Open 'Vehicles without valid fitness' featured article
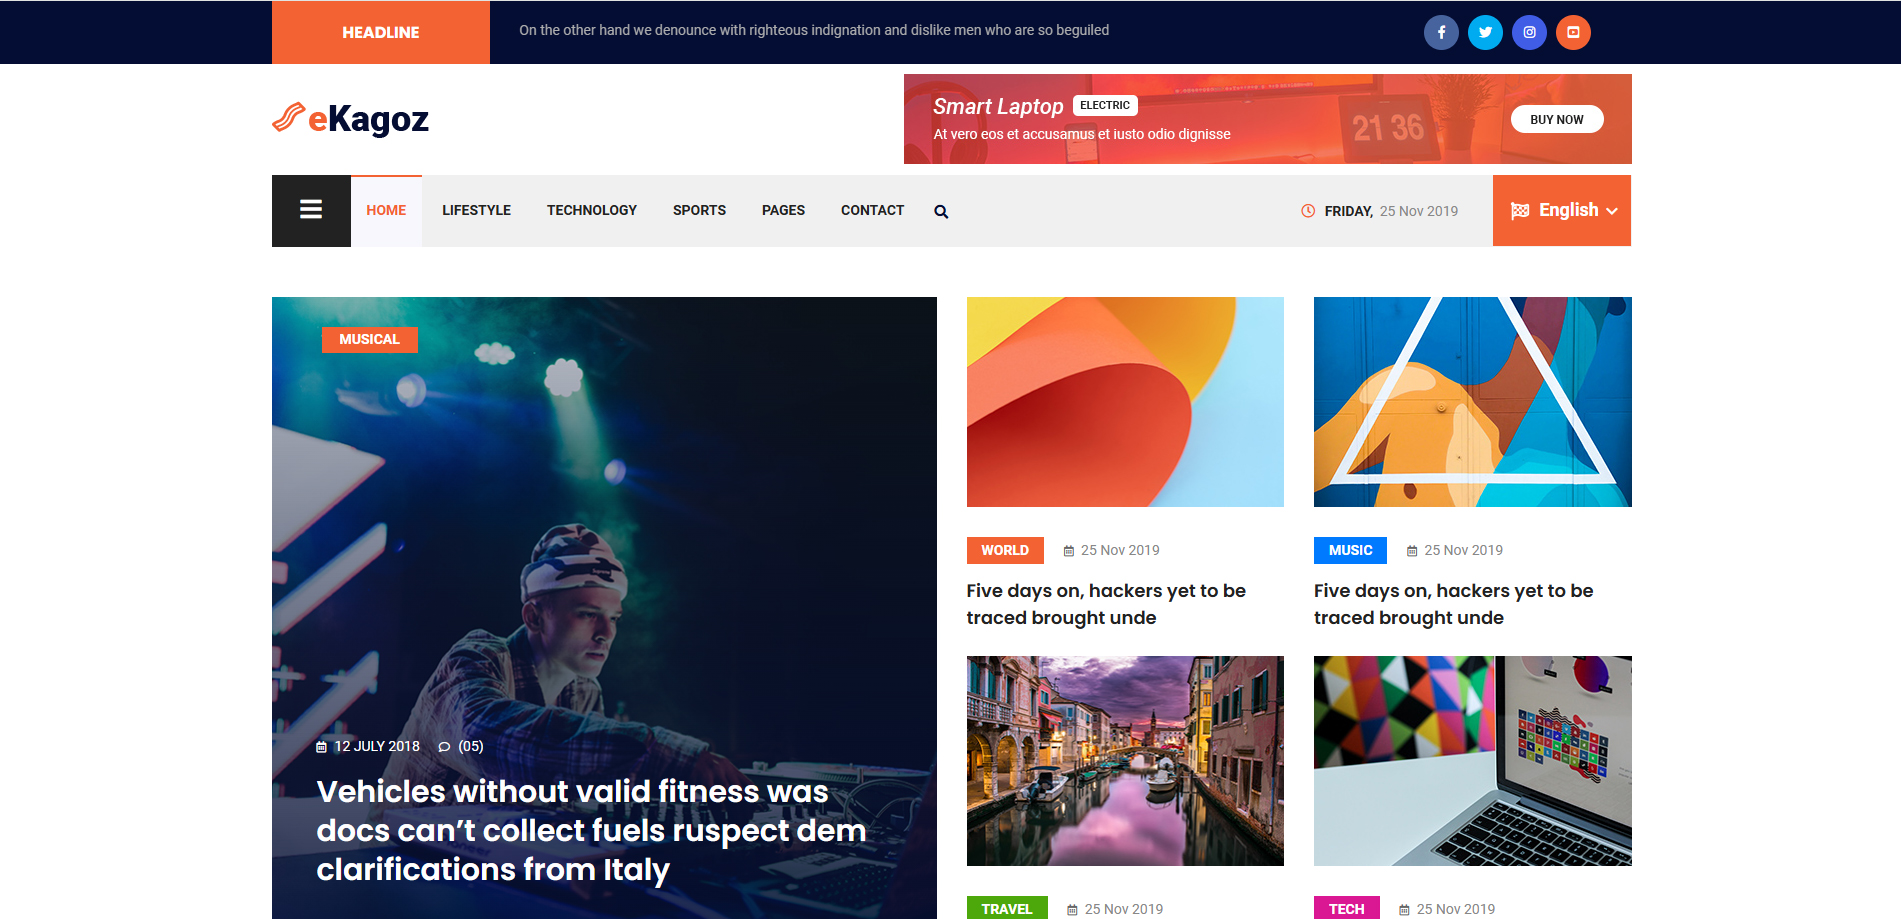 tap(591, 830)
